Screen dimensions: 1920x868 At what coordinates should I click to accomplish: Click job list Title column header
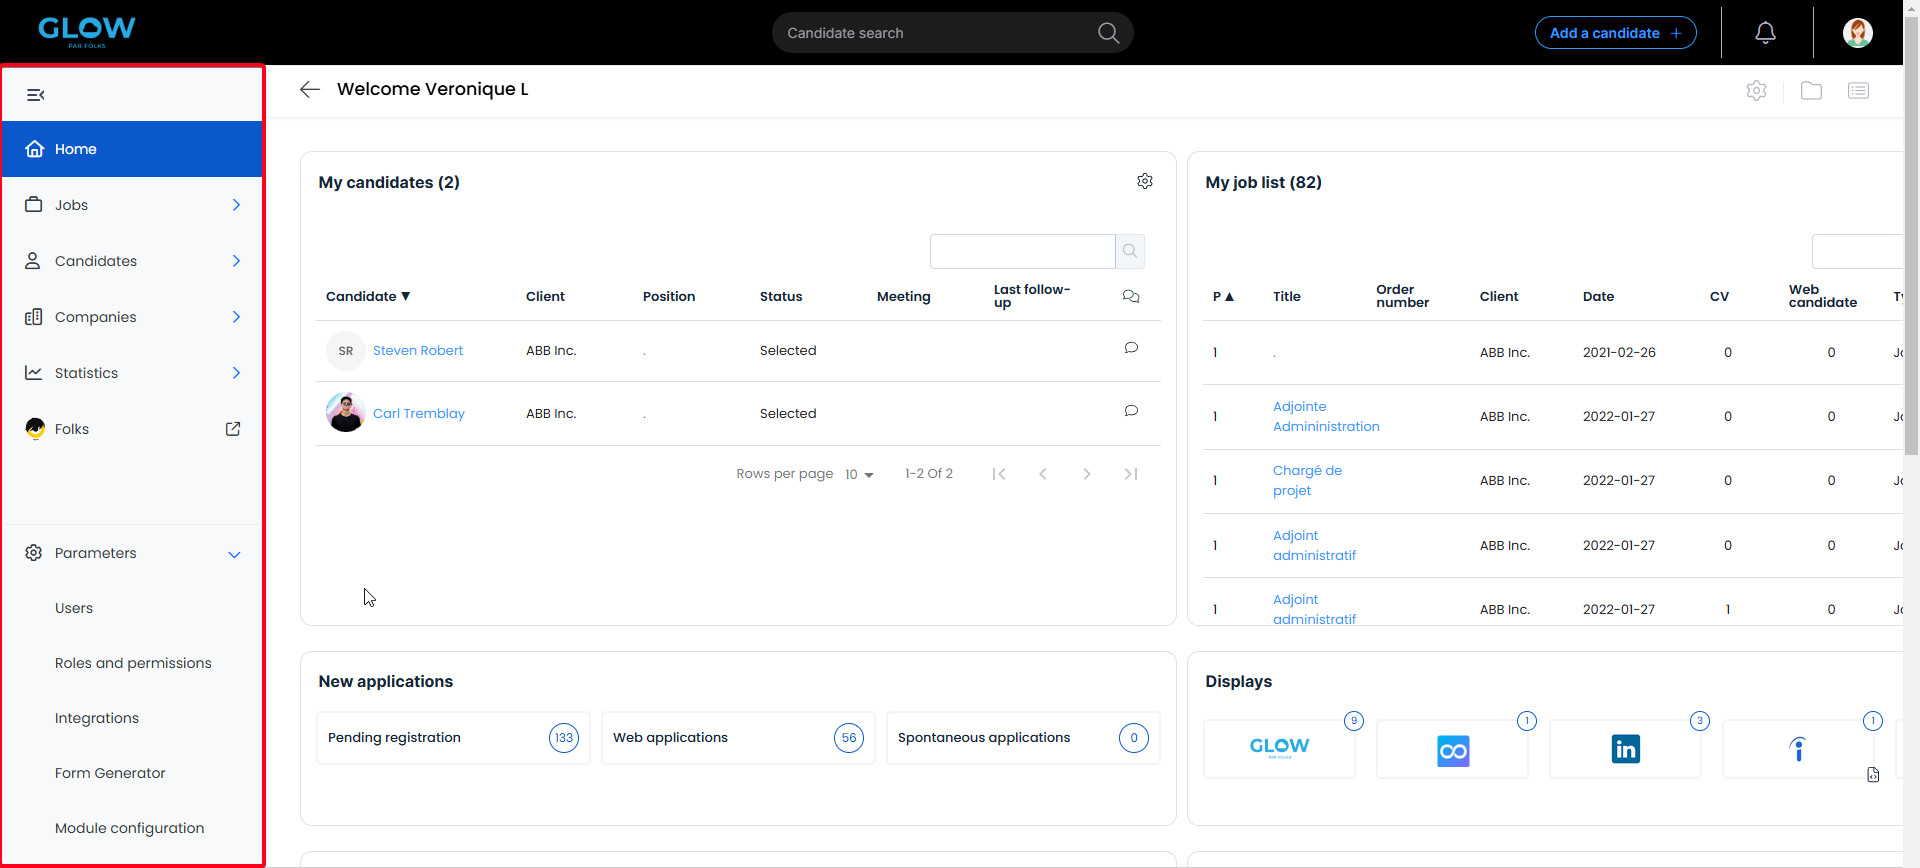pos(1287,296)
